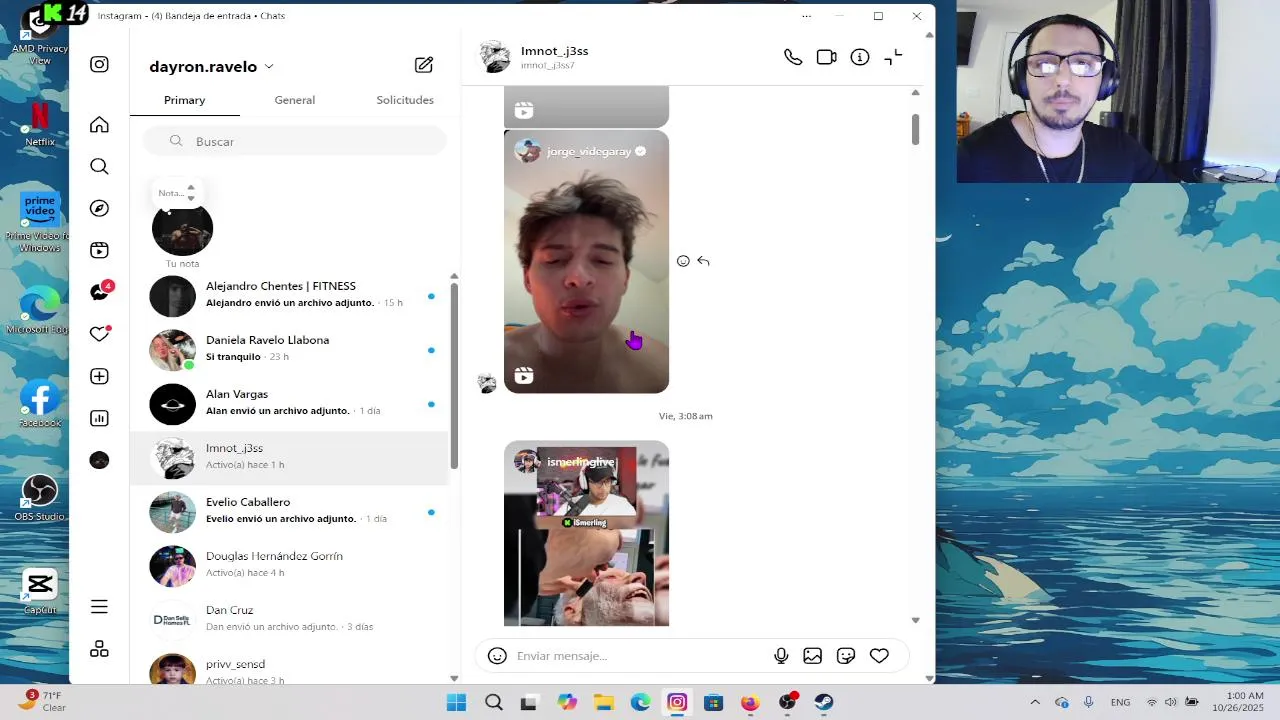This screenshot has width=1280, height=720.
Task: Open chat with privv_sensd
Action: click(290, 670)
